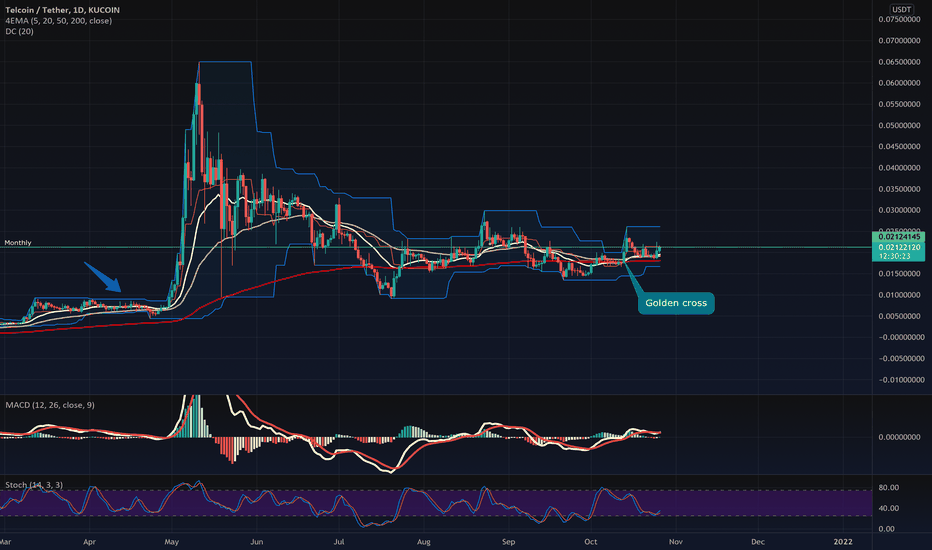Click the Telcoin / Tether chart title
Screen dimensions: 932x550
click(62, 10)
